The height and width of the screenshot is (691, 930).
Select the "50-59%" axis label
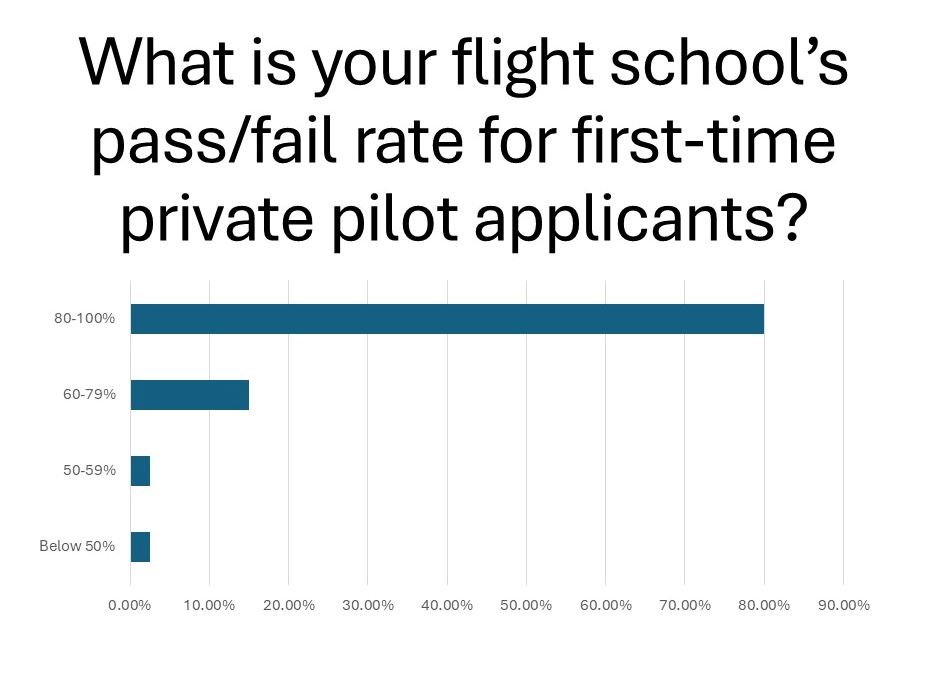(89, 471)
